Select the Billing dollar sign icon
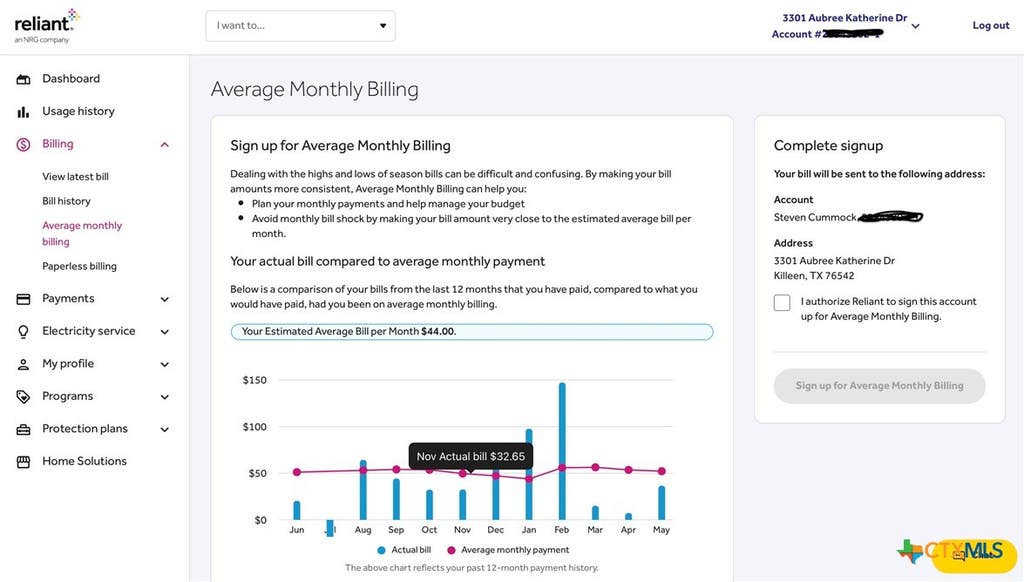1024x582 pixels. coord(24,144)
